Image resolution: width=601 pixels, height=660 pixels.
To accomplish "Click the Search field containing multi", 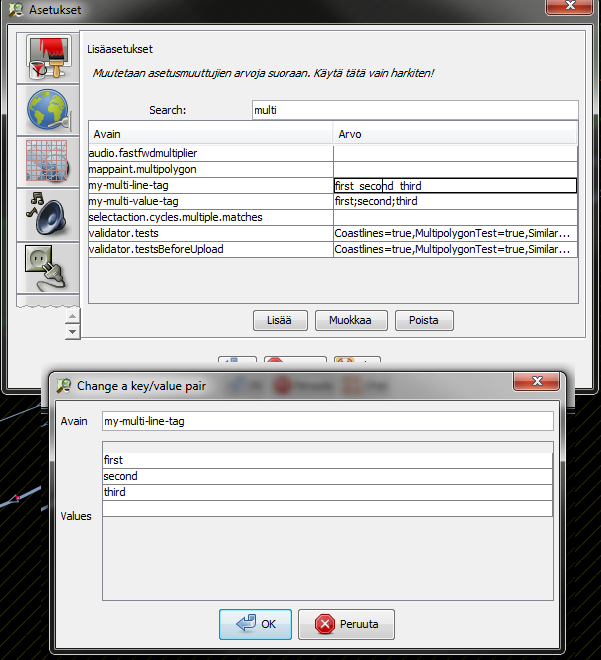I will click(414, 110).
